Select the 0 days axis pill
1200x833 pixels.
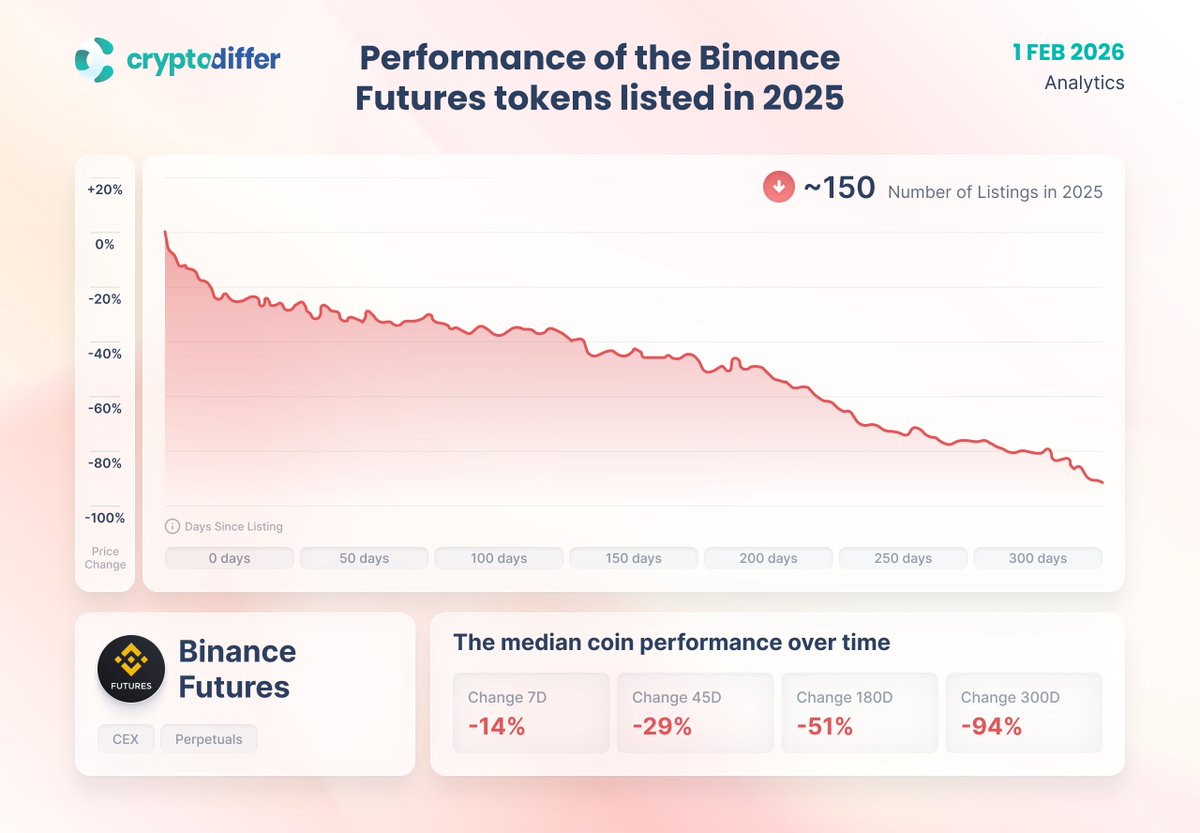point(229,558)
